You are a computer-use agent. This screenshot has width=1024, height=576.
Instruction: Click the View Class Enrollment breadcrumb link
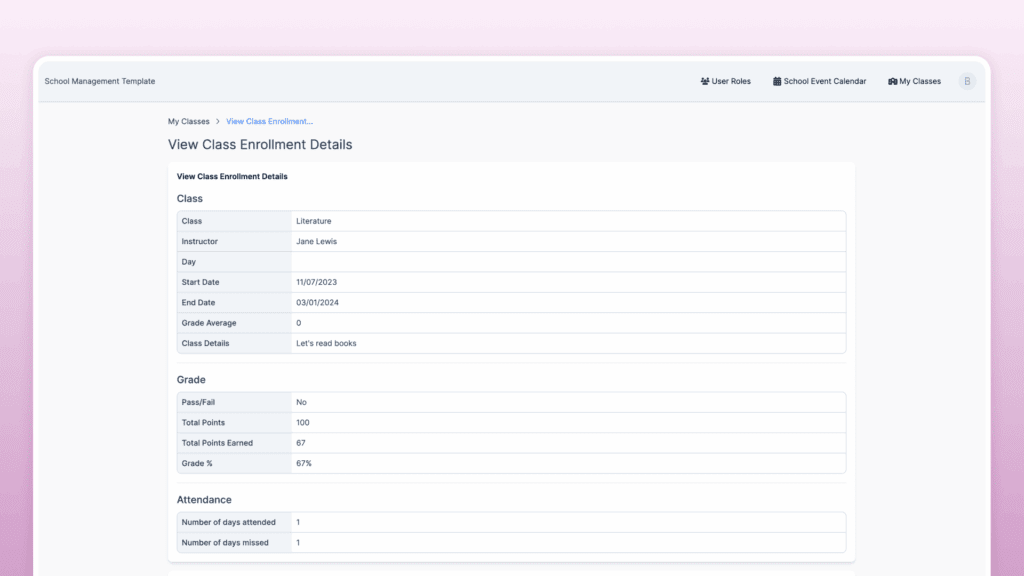[x=269, y=121]
